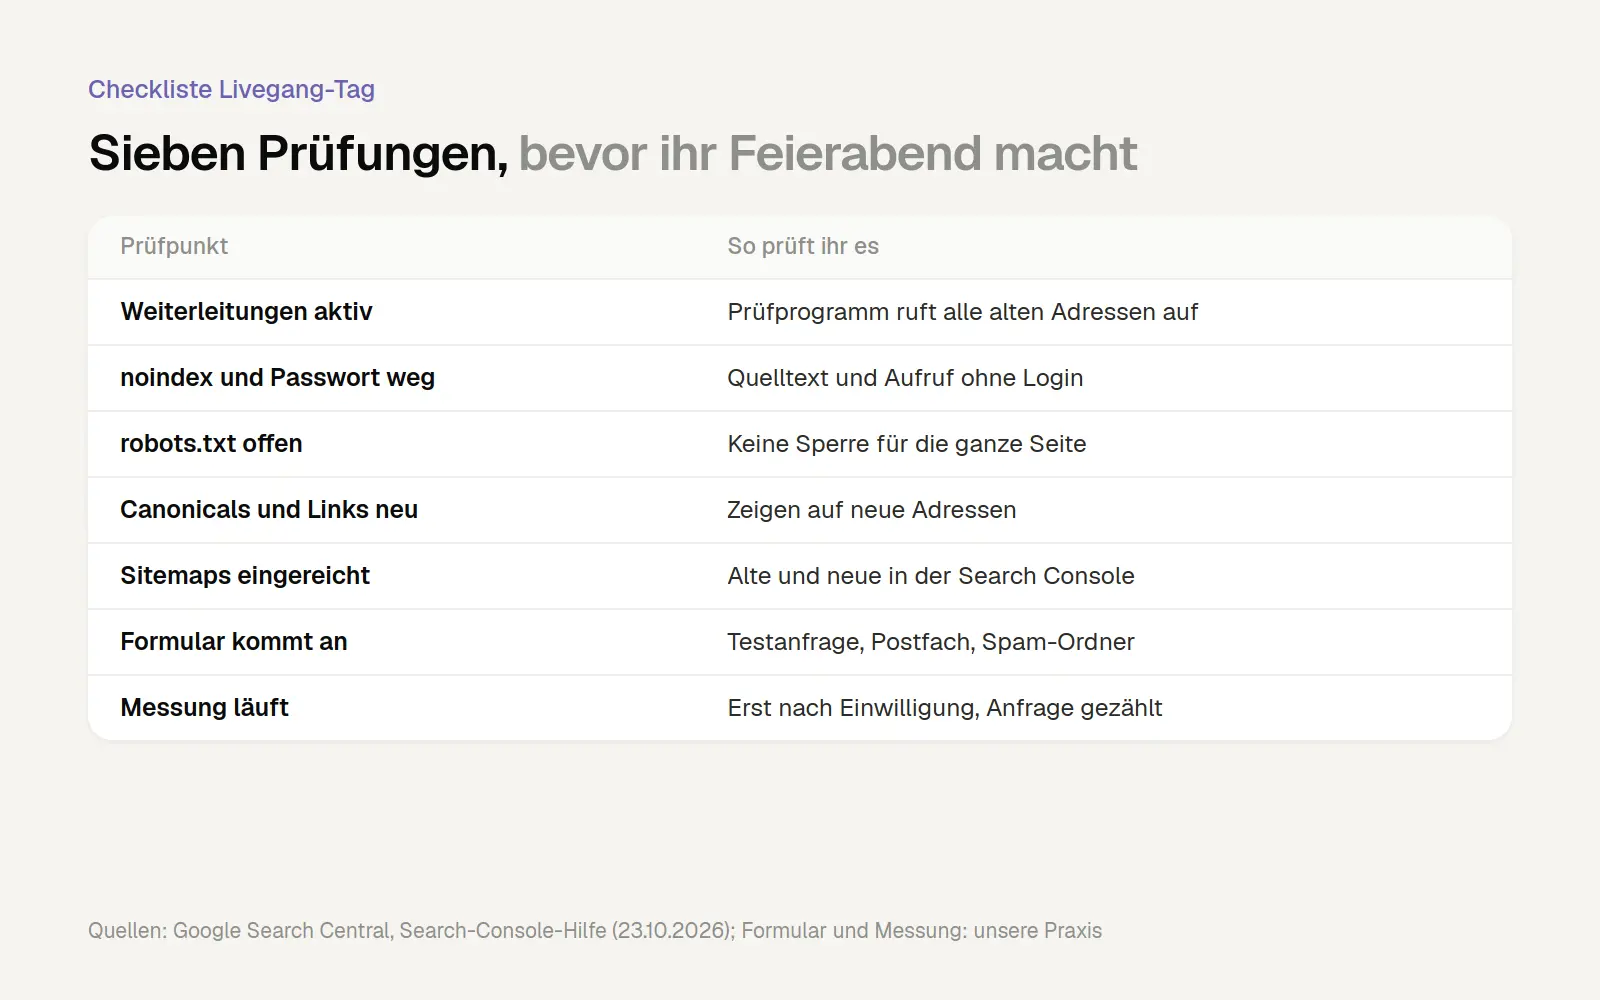Click the 'Quellen: Google Search Central' footer line

[x=595, y=931]
